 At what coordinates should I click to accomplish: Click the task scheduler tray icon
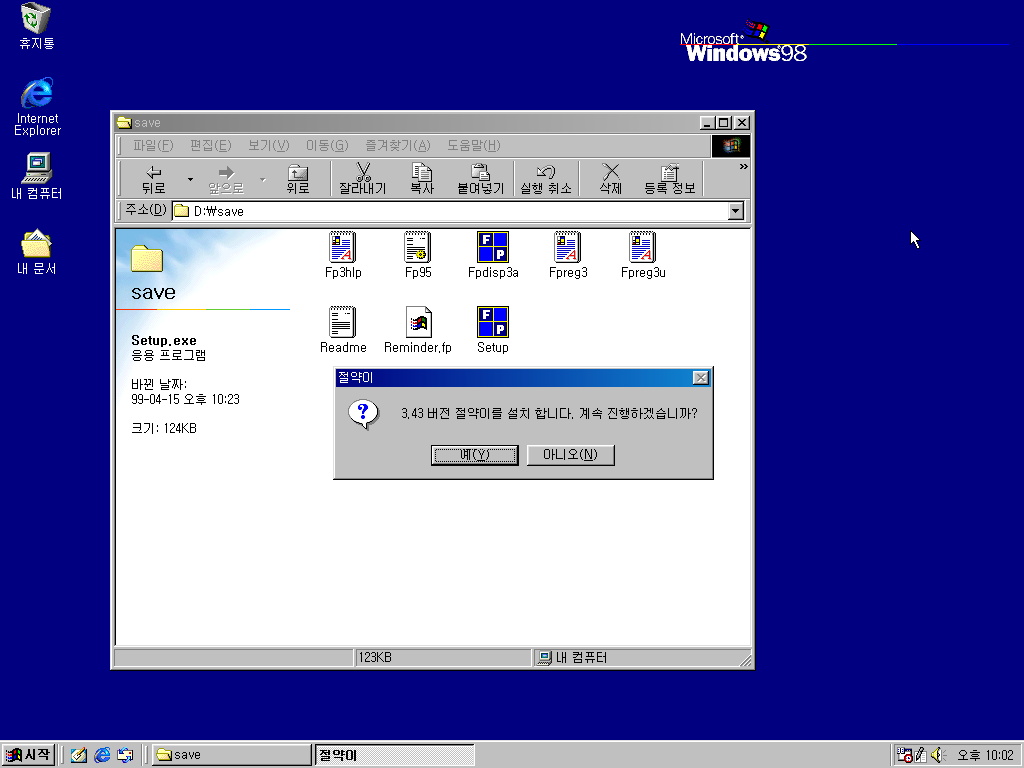pyautogui.click(x=904, y=755)
